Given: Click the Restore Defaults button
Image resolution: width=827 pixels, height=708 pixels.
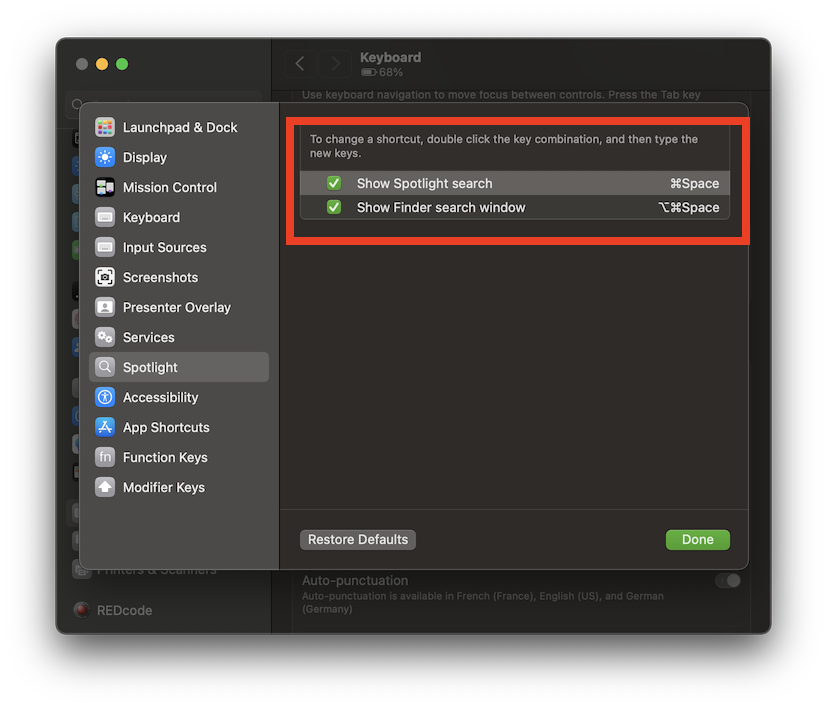Looking at the screenshot, I should [x=358, y=540].
